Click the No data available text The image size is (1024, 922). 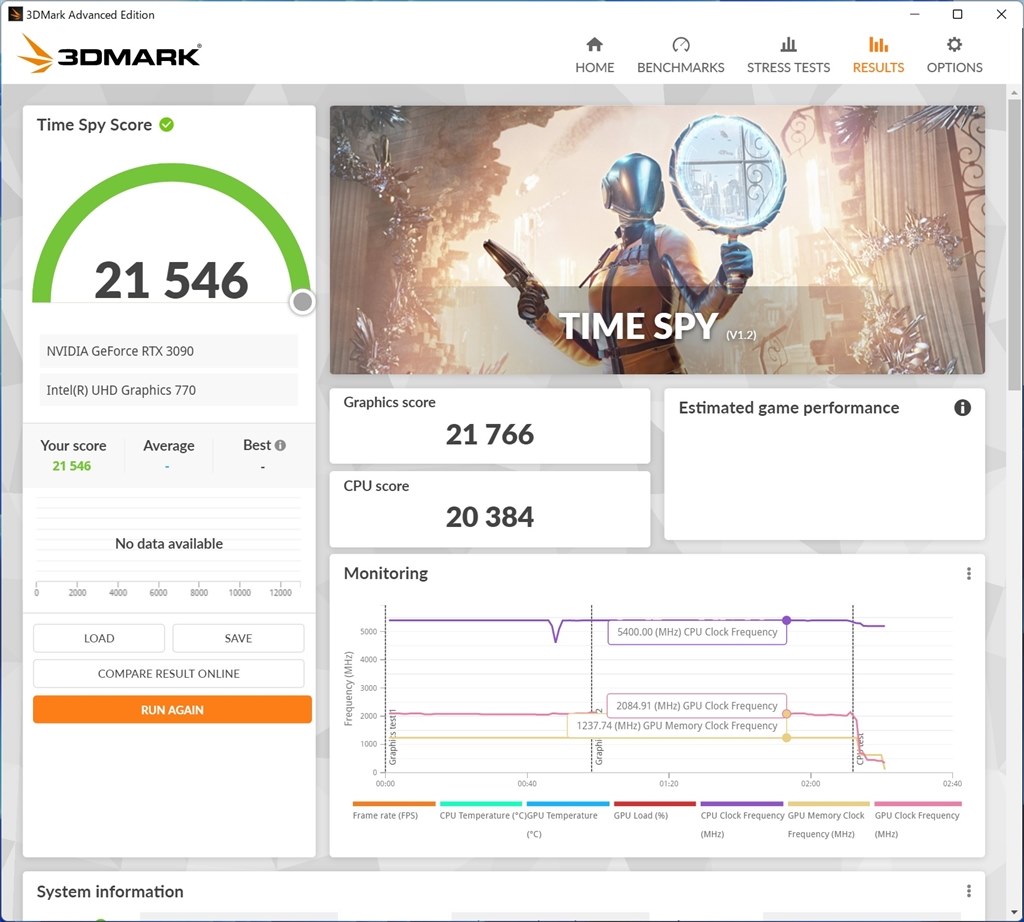pos(168,543)
